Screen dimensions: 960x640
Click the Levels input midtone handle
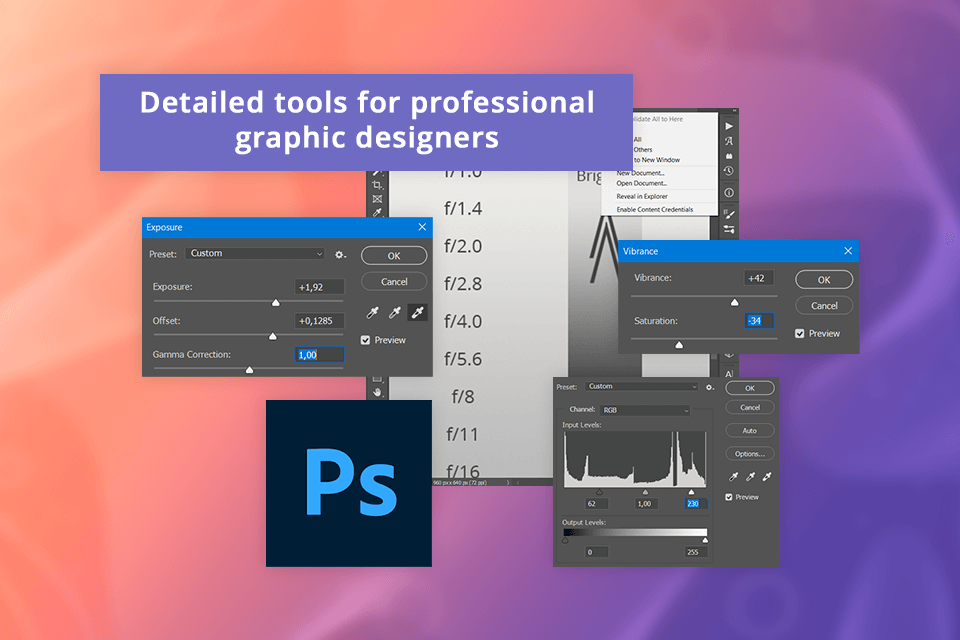pos(645,492)
